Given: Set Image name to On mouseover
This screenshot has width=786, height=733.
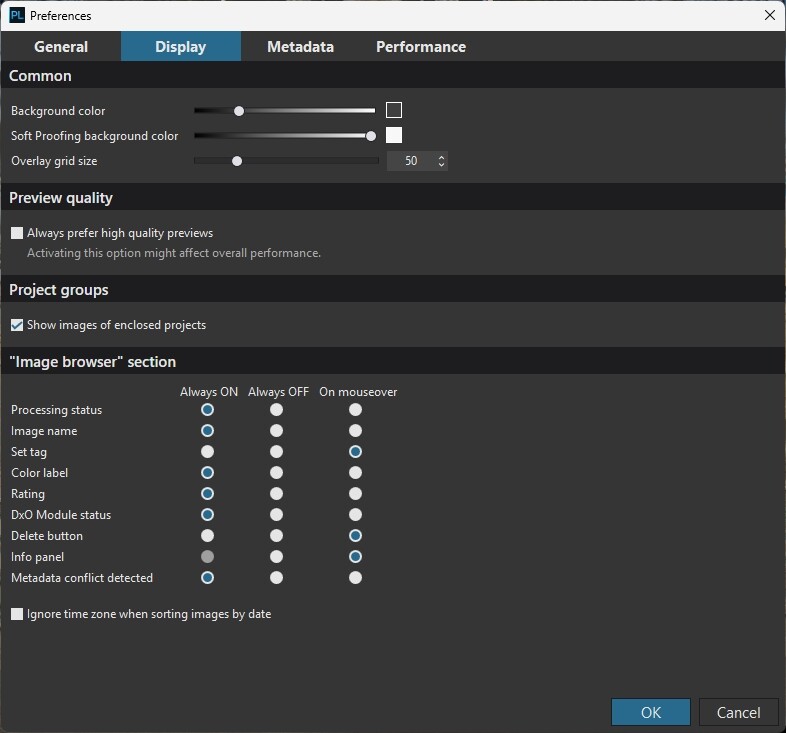Looking at the screenshot, I should pyautogui.click(x=355, y=431).
